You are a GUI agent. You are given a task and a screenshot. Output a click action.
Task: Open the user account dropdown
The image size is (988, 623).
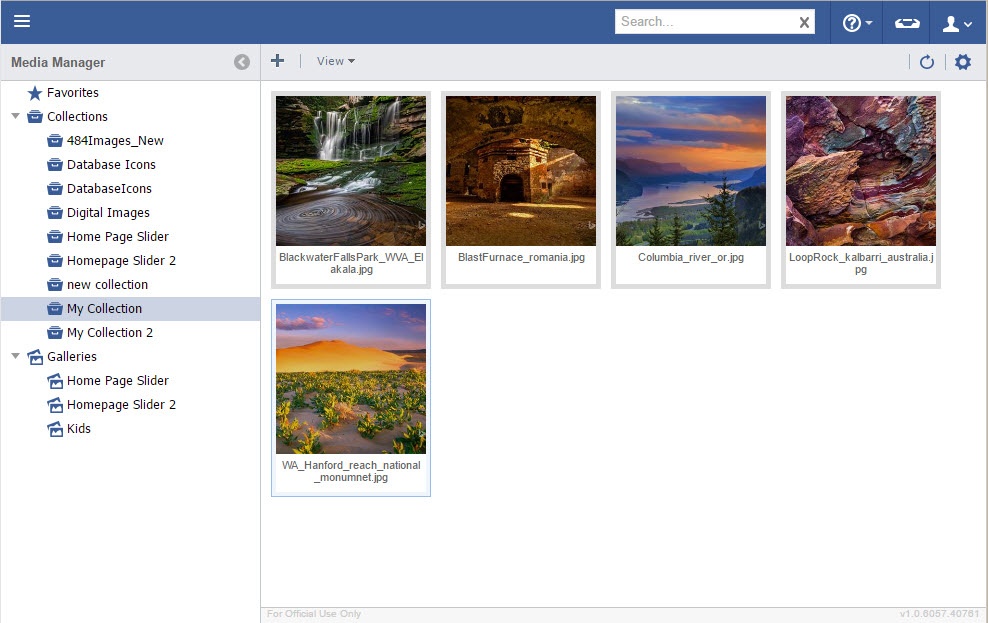click(x=958, y=22)
